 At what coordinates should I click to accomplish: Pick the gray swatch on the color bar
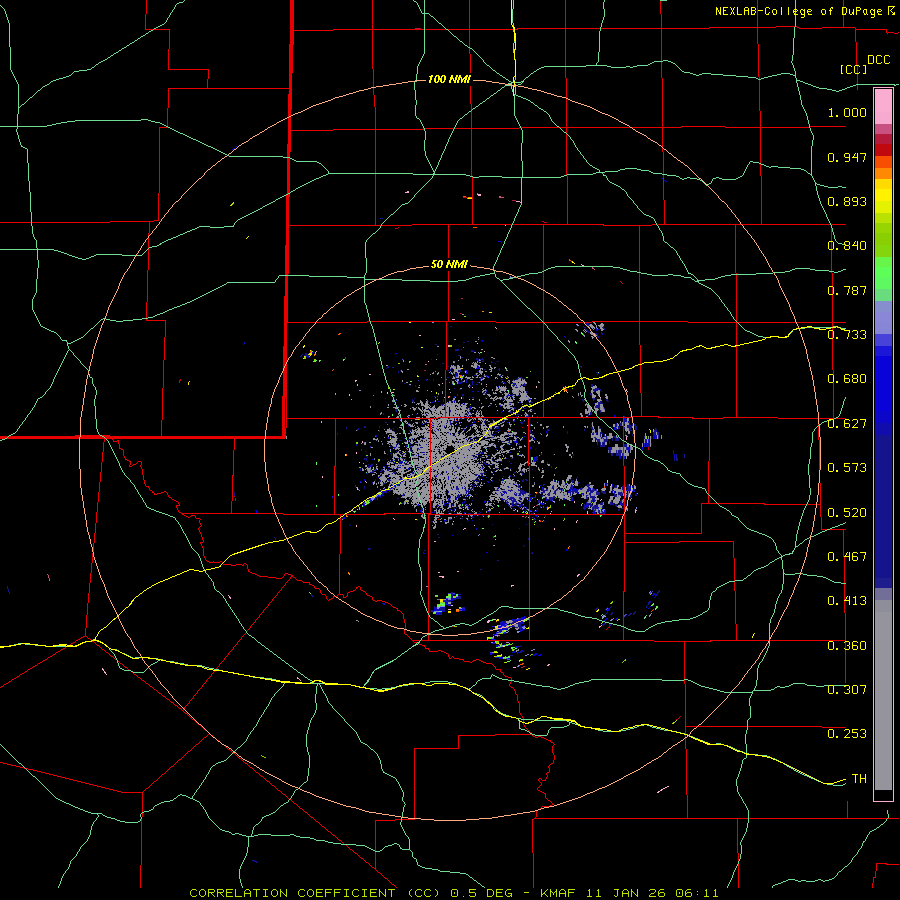883,695
